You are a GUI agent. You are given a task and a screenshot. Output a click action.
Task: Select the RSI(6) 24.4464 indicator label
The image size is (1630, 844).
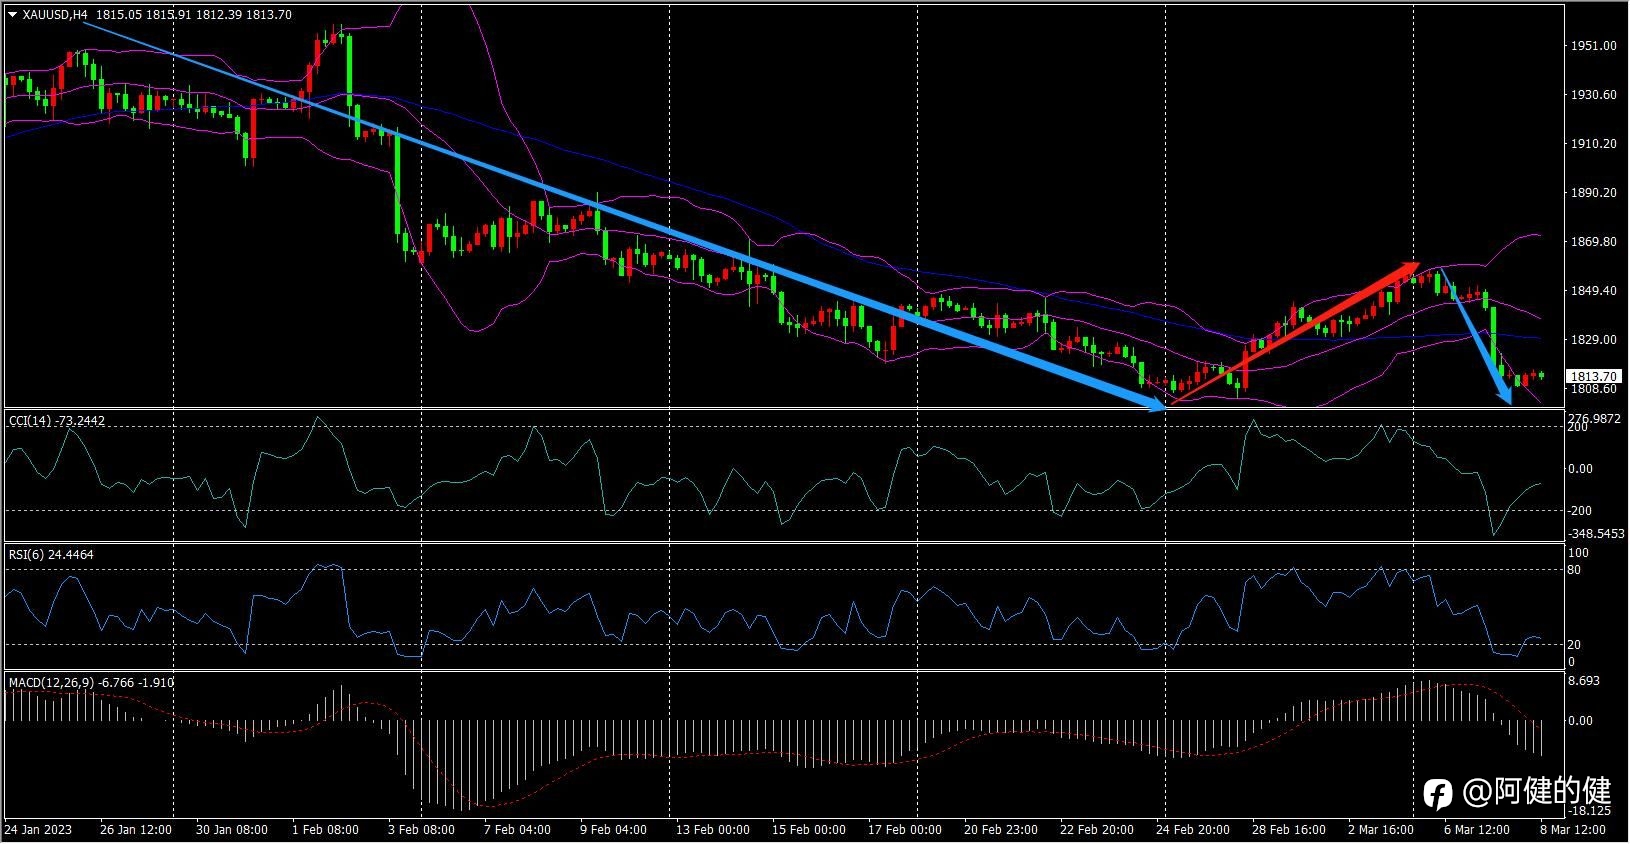(x=51, y=554)
